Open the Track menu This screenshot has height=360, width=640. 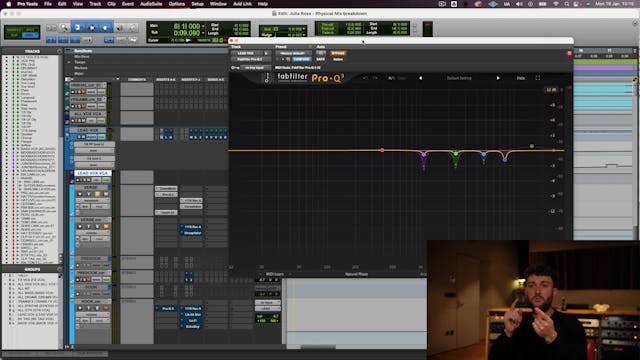[x=95, y=4]
